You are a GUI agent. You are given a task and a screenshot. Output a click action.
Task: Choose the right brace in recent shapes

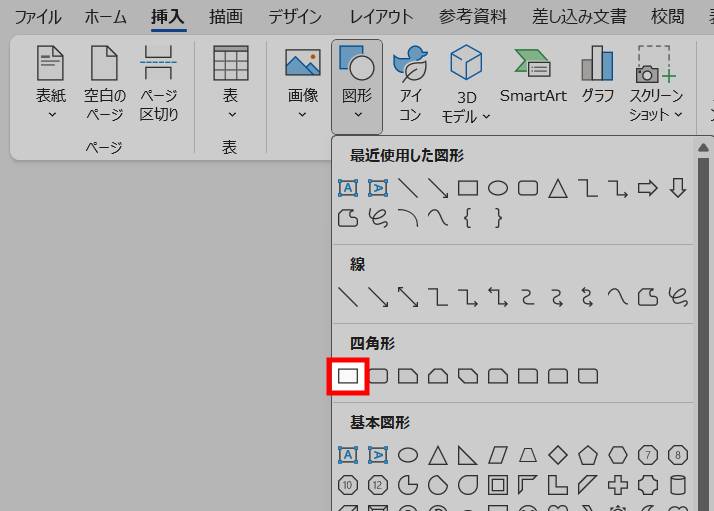click(x=498, y=218)
